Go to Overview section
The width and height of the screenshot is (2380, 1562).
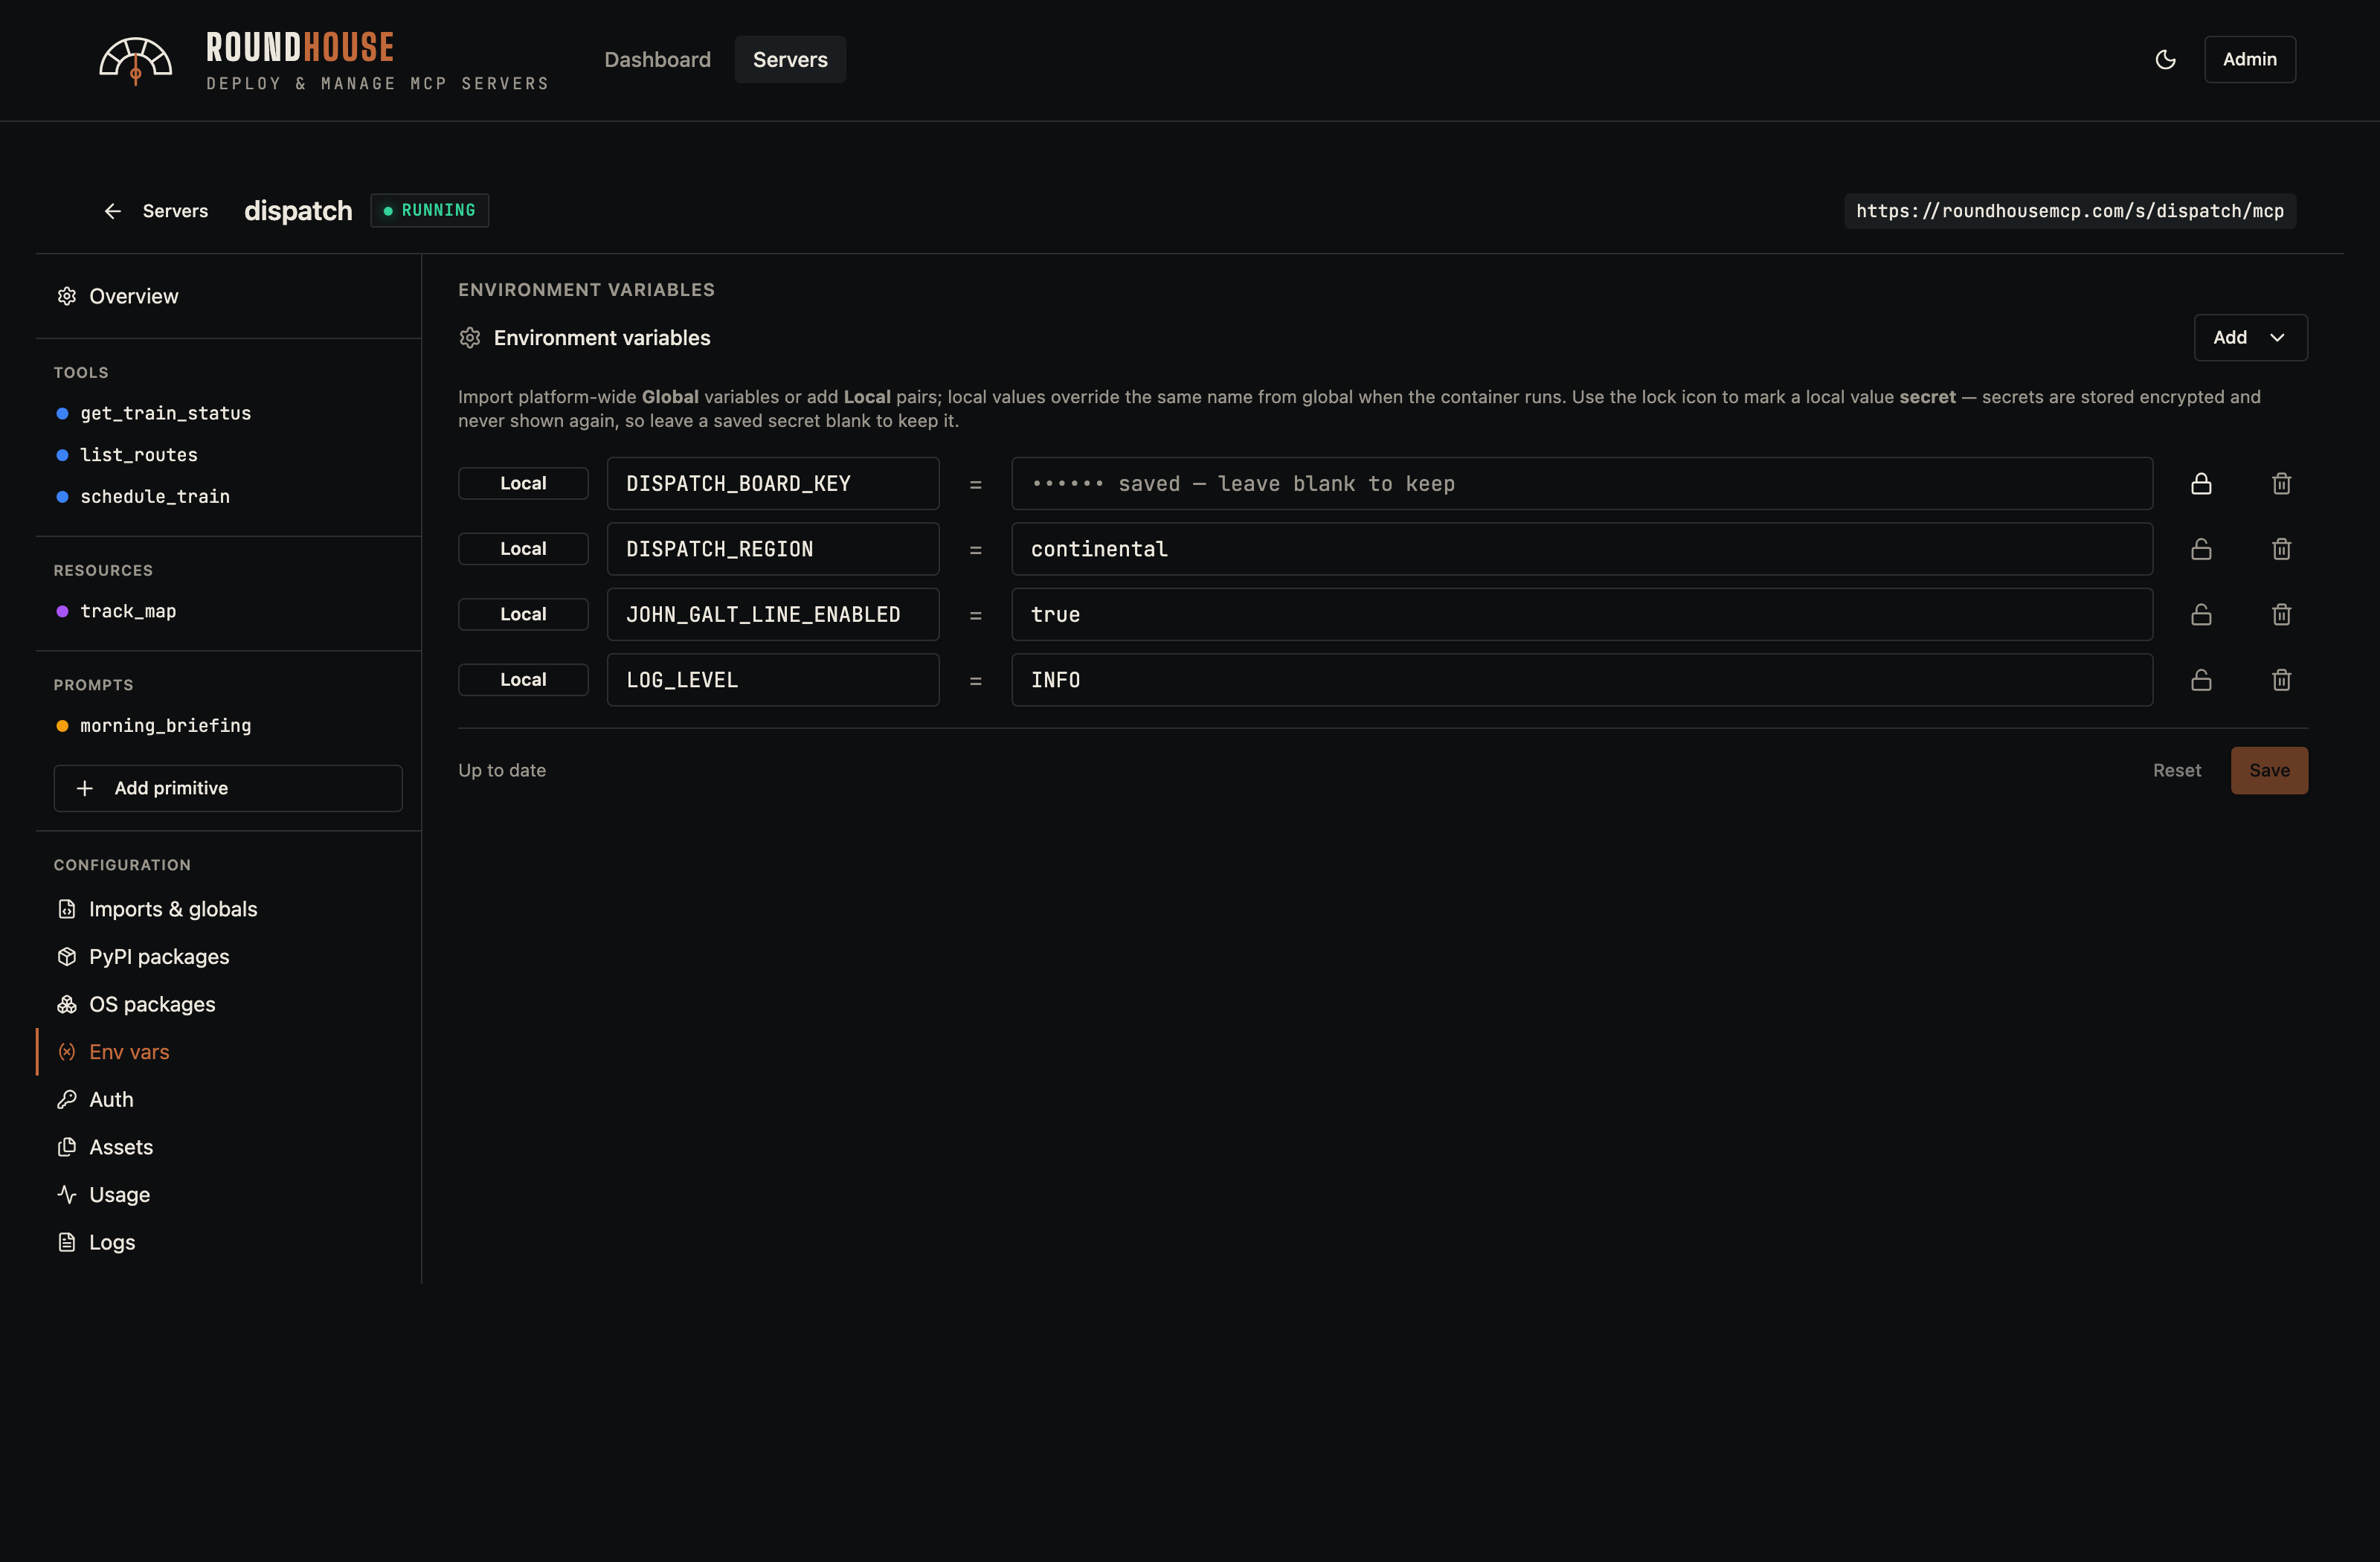click(228, 296)
